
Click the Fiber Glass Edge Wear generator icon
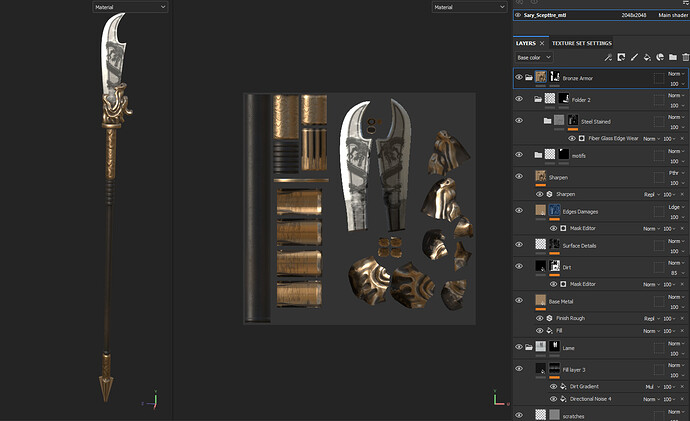coord(582,138)
